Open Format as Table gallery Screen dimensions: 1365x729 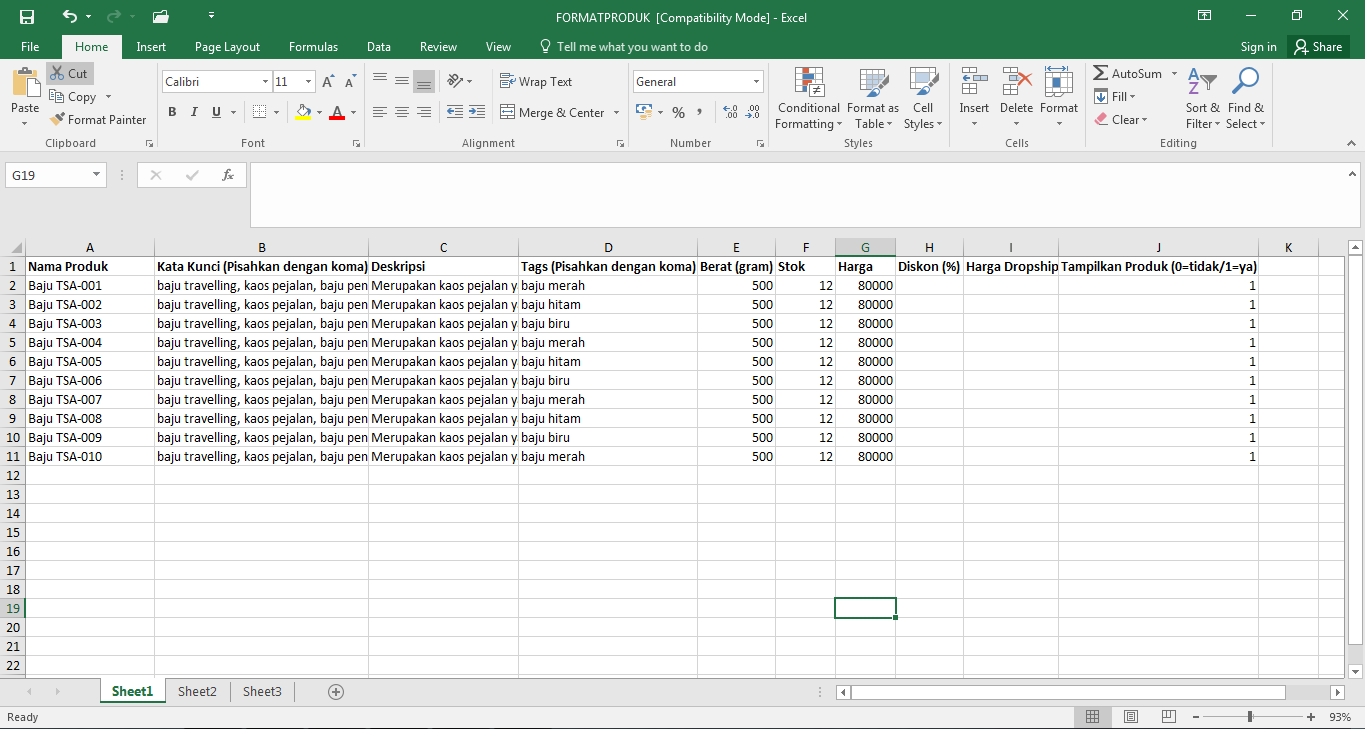(873, 98)
